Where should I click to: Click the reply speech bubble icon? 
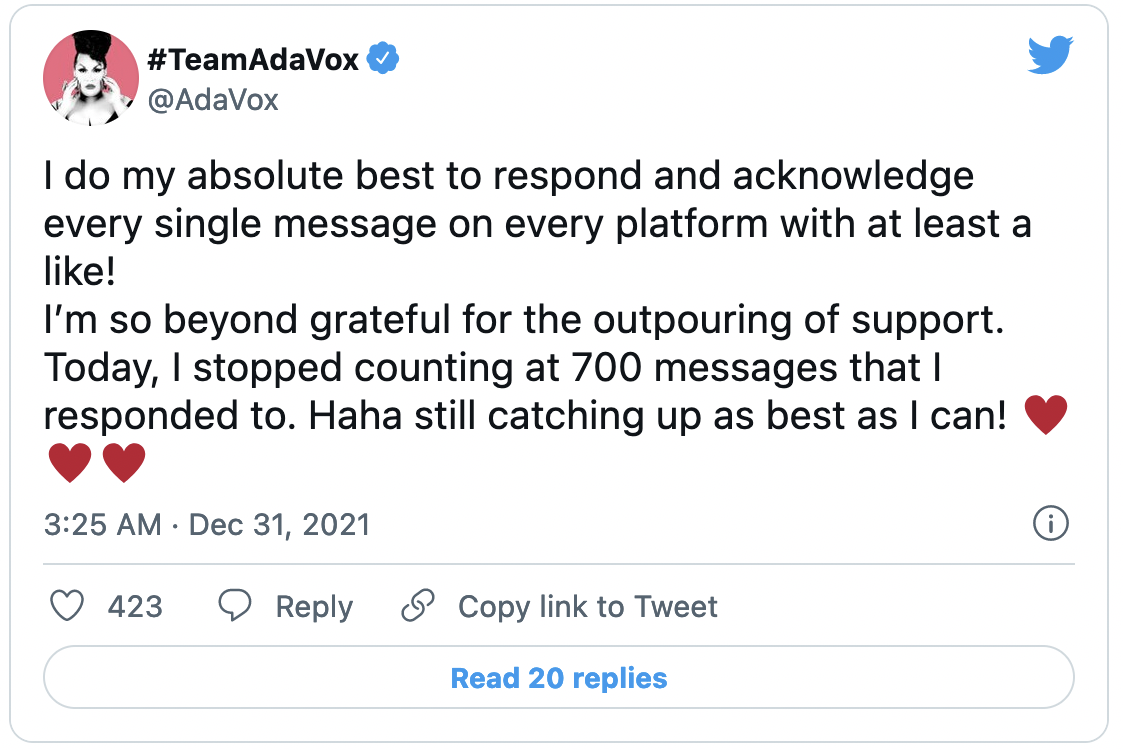pyautogui.click(x=235, y=606)
